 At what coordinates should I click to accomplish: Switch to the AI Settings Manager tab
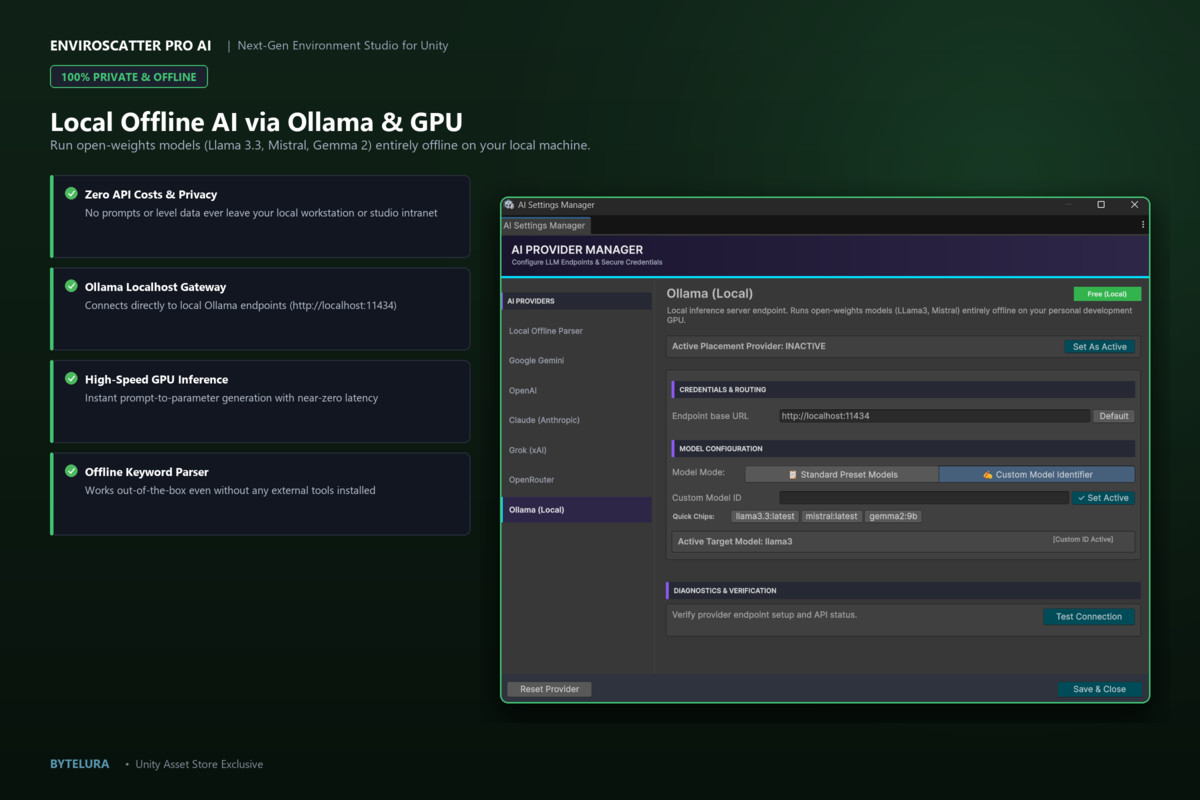coord(546,226)
